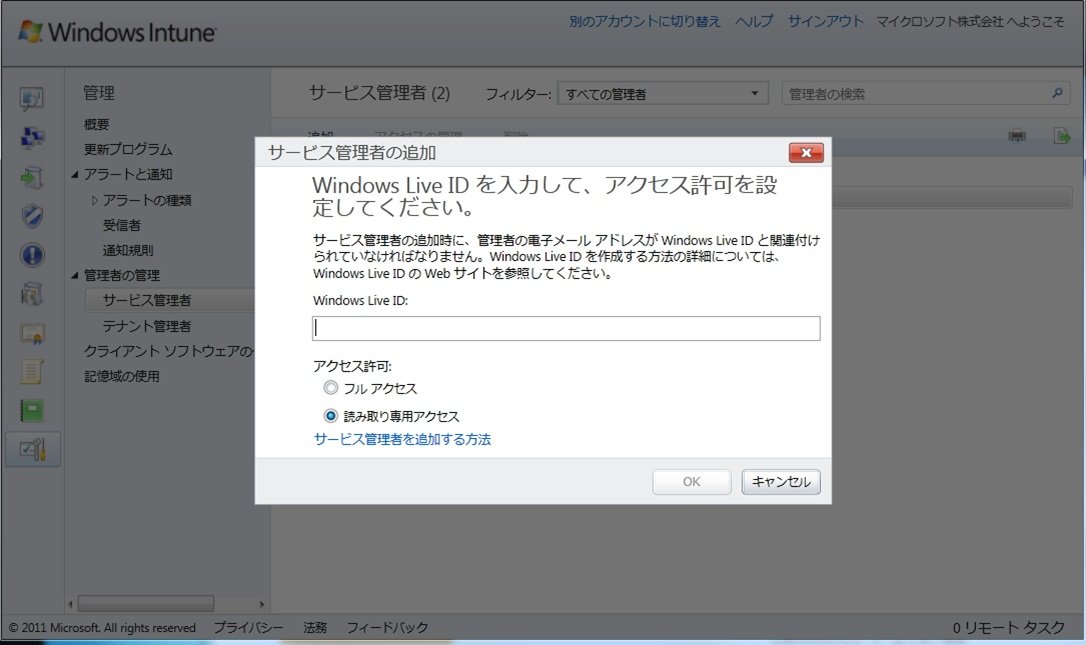
Task: Click the 別のアカウントに切り替え link
Action: tap(645, 21)
